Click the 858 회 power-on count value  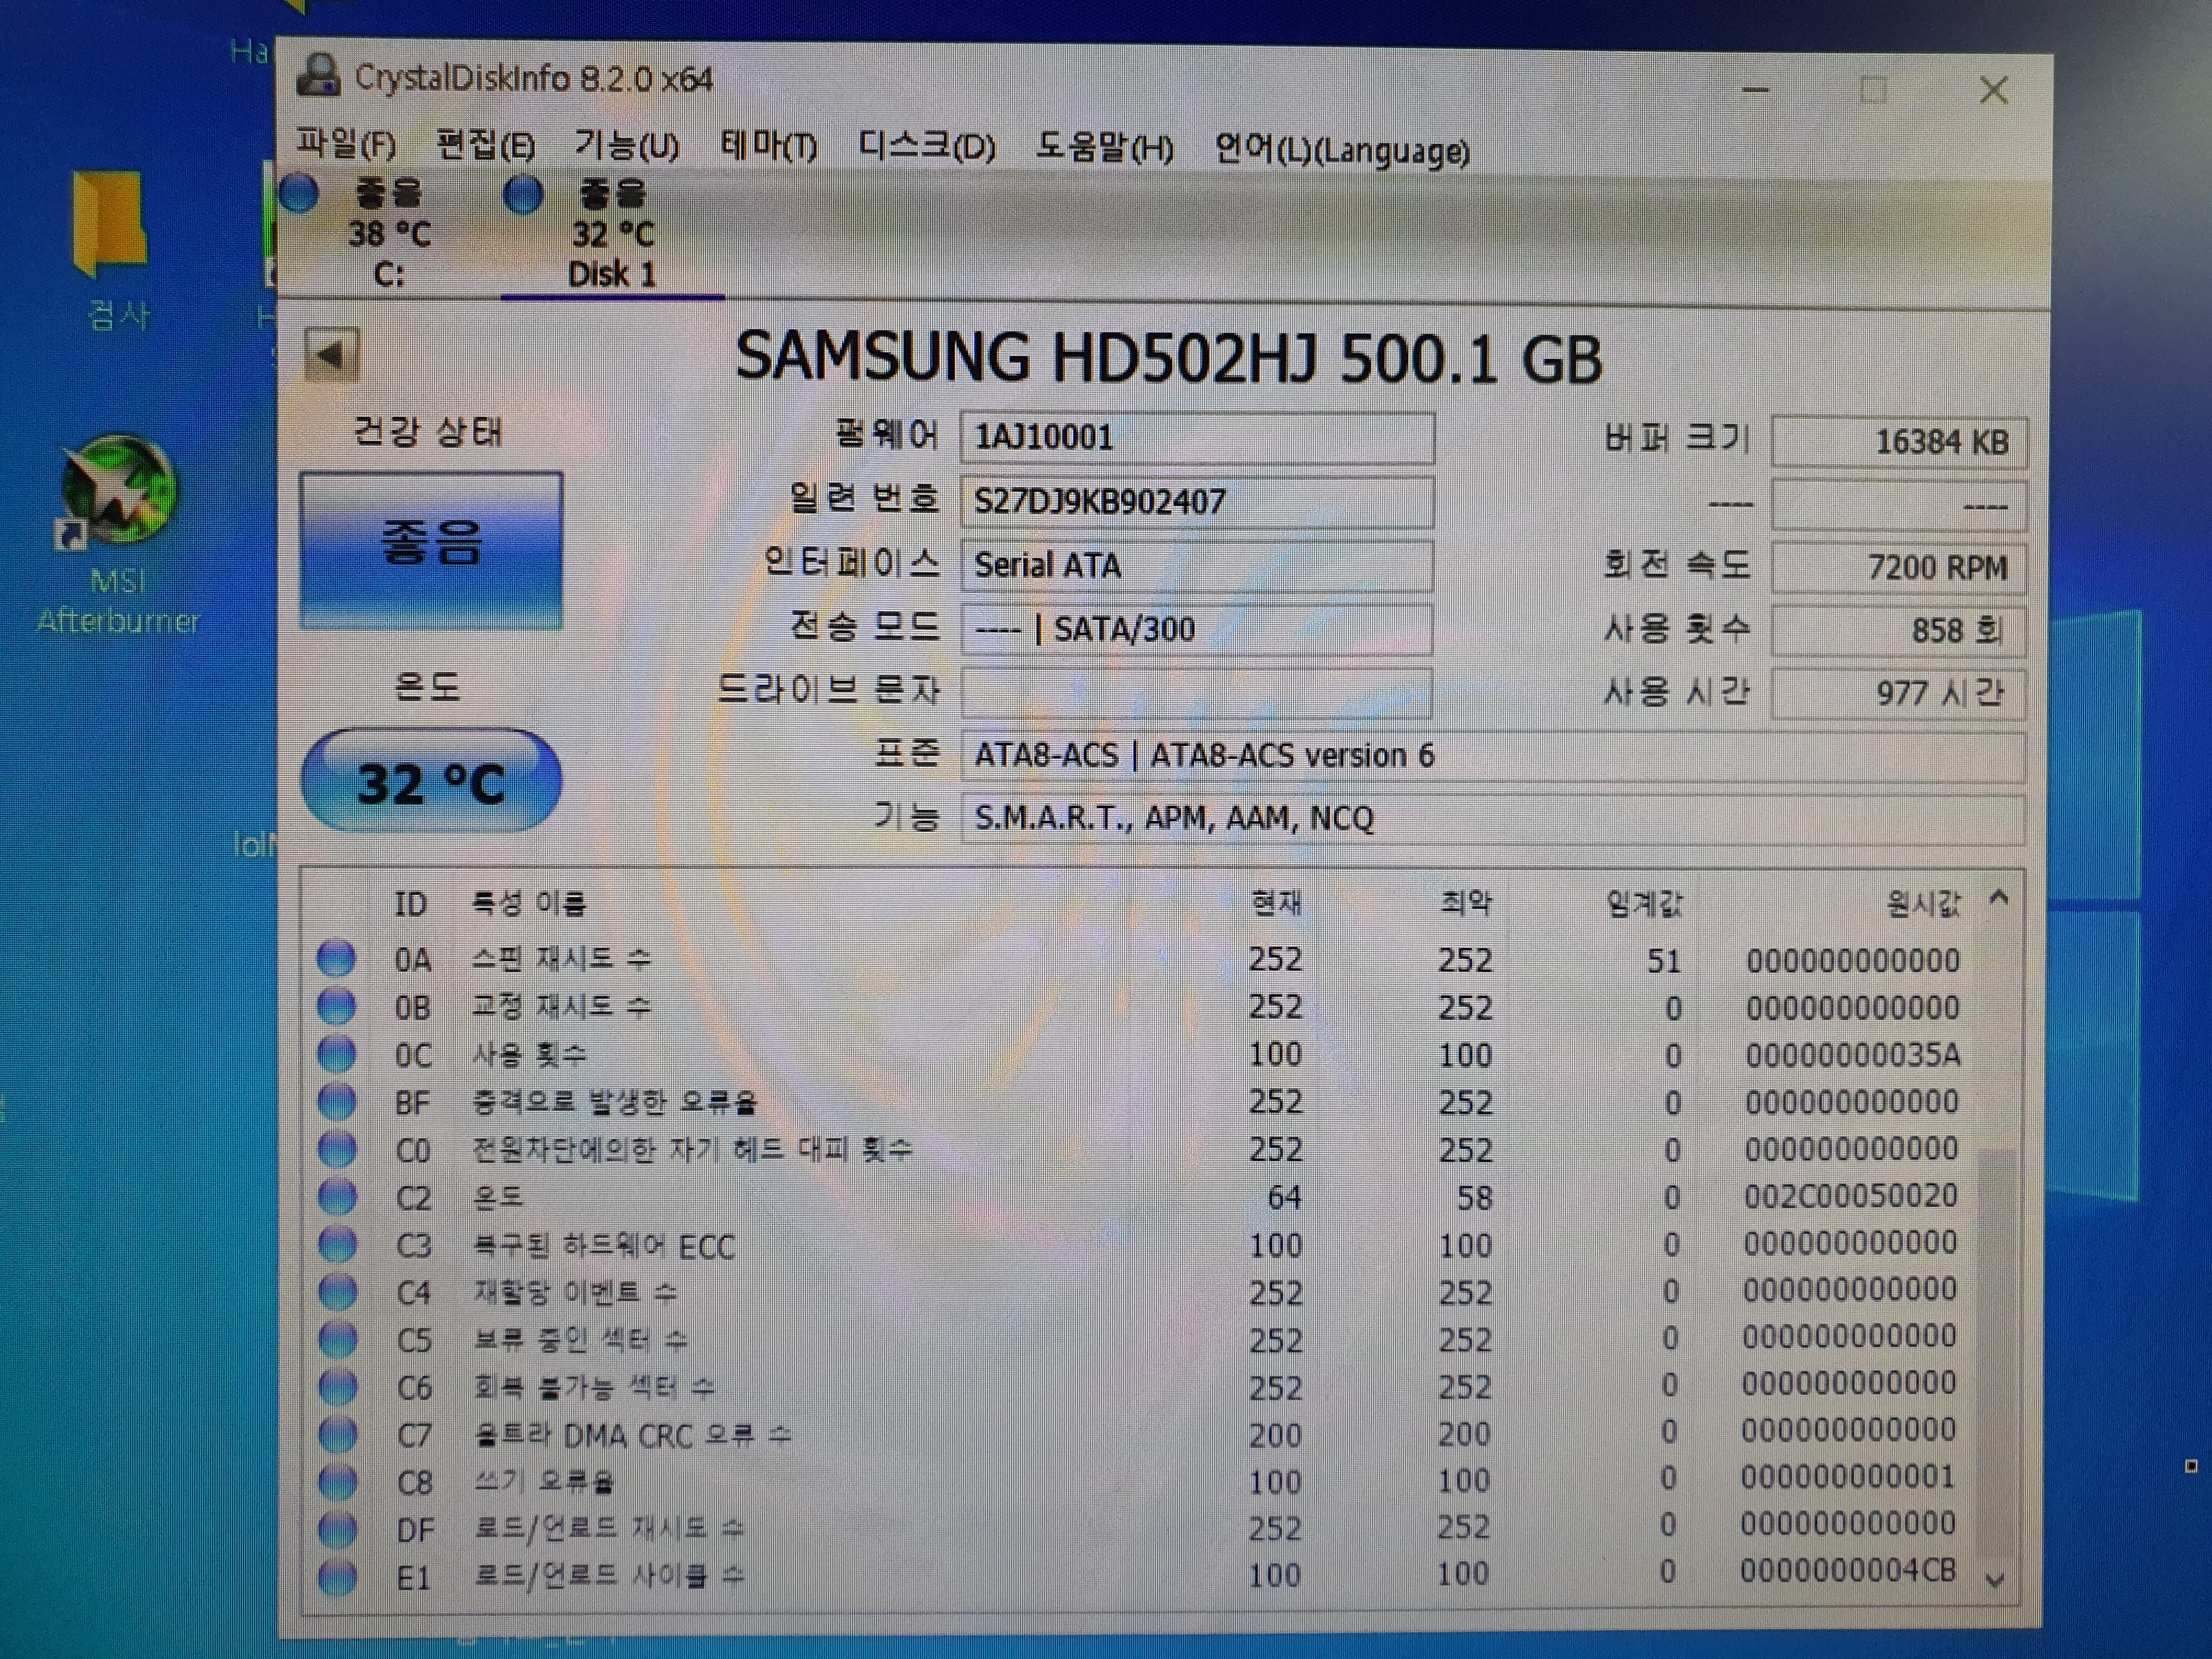[1899, 631]
